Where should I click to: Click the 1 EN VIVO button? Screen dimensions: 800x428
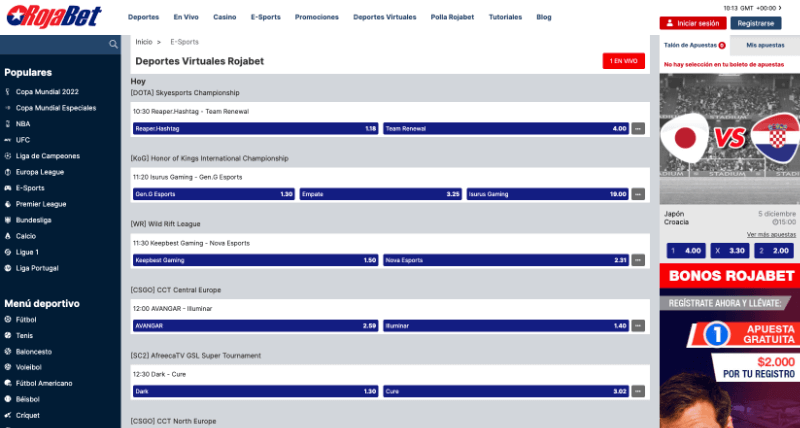coord(623,61)
